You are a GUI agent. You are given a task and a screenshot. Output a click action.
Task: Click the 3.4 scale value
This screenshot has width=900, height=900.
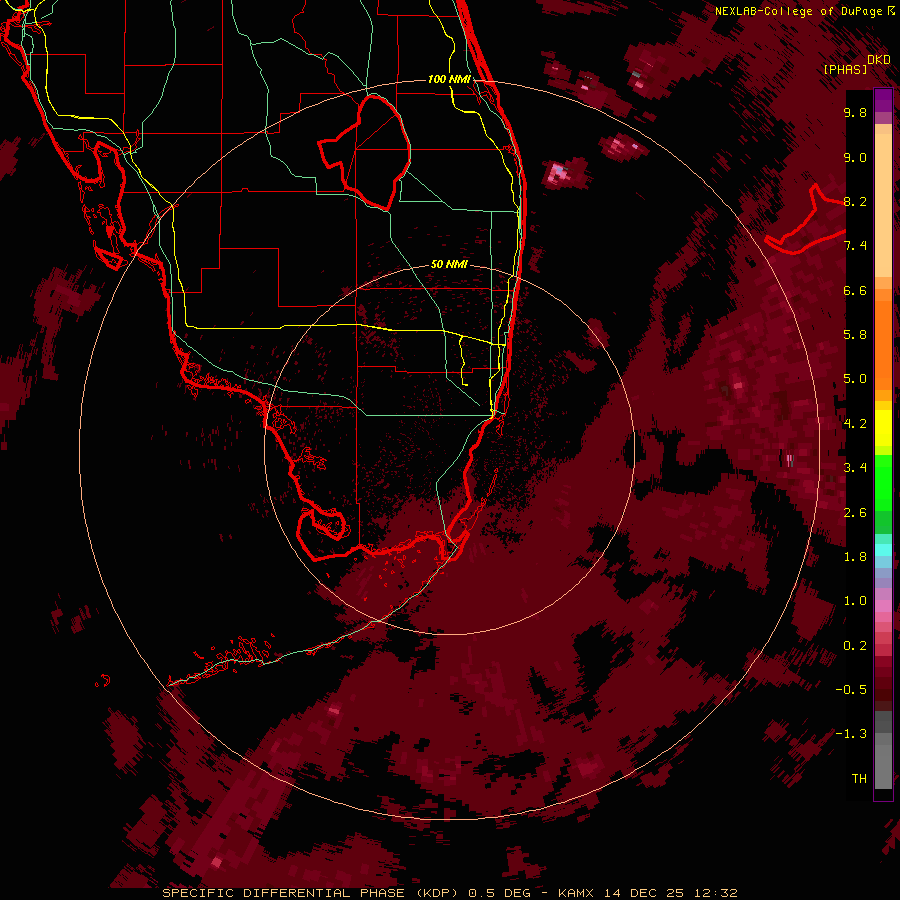pos(855,468)
